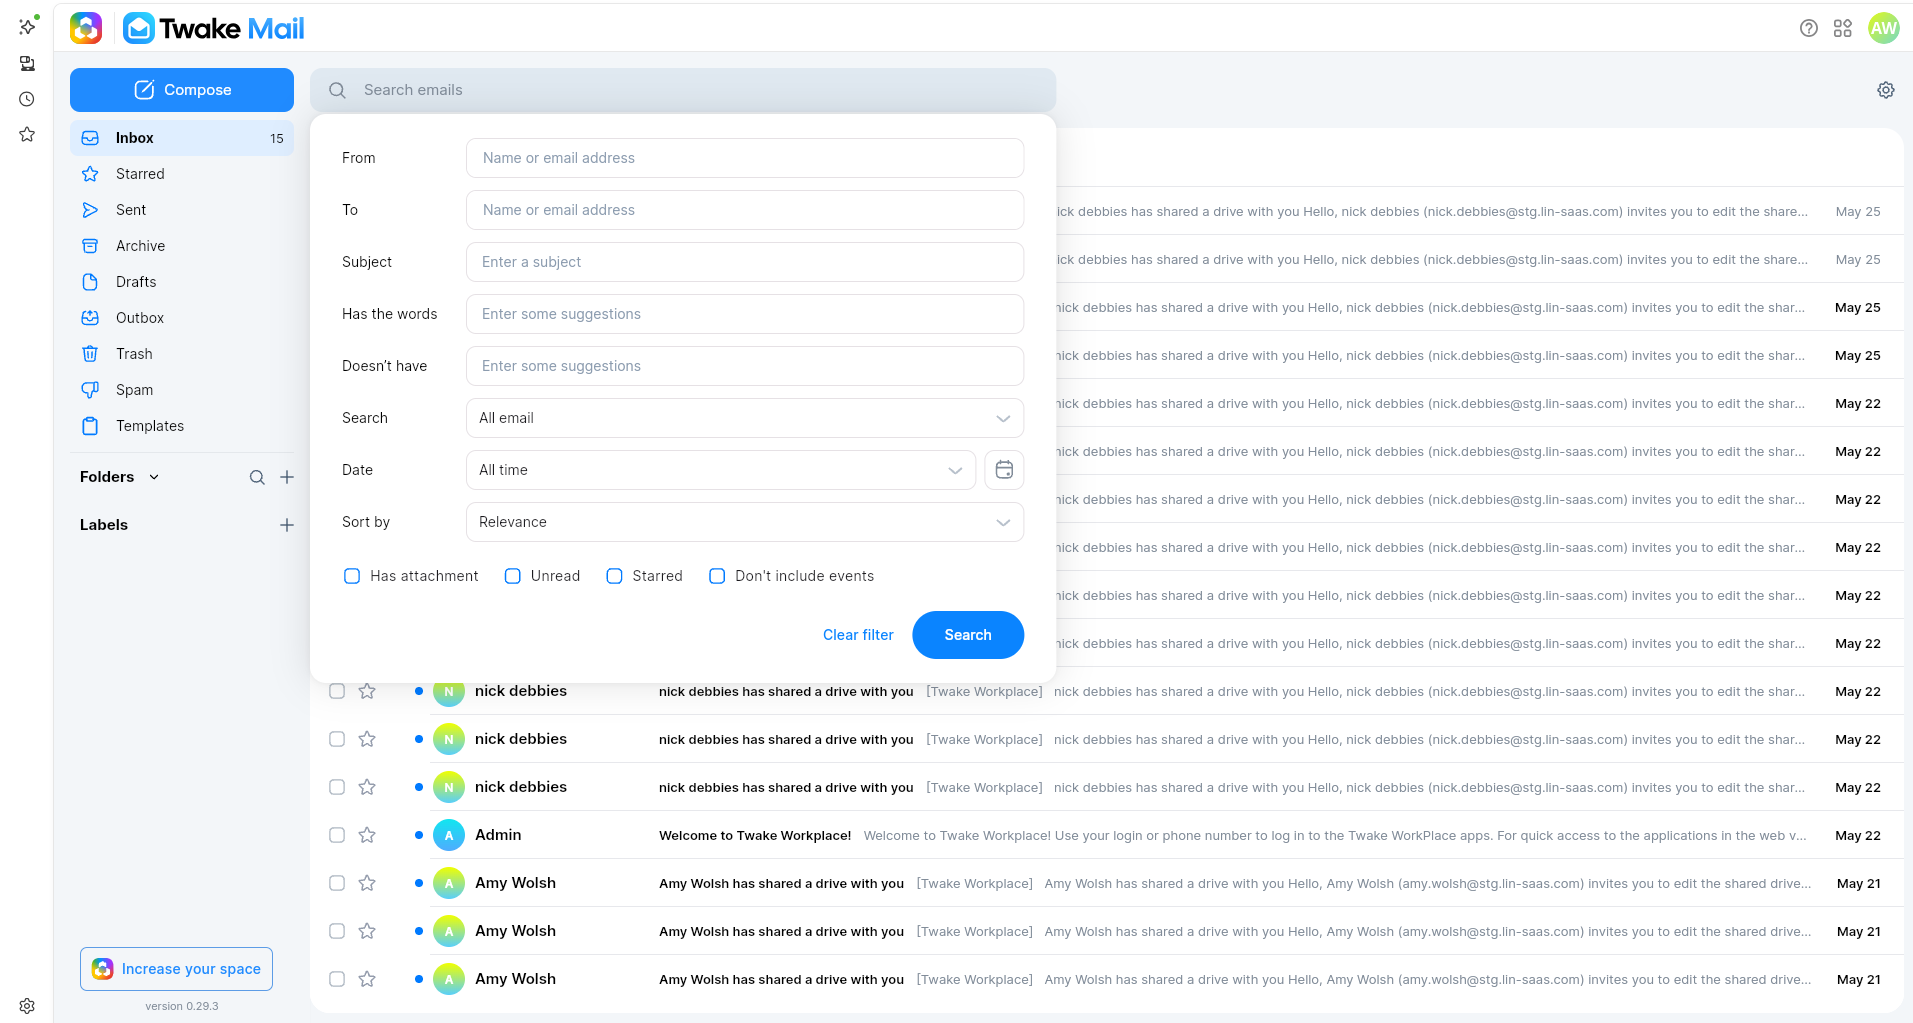
Task: Click the Clear filter link
Action: (858, 635)
